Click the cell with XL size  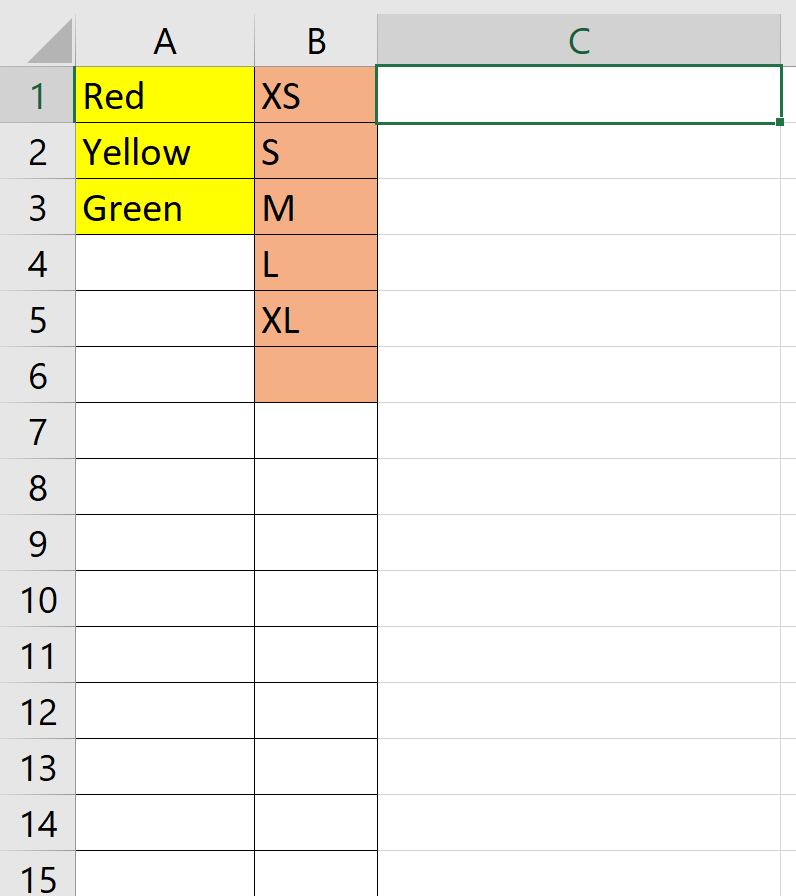(x=315, y=320)
